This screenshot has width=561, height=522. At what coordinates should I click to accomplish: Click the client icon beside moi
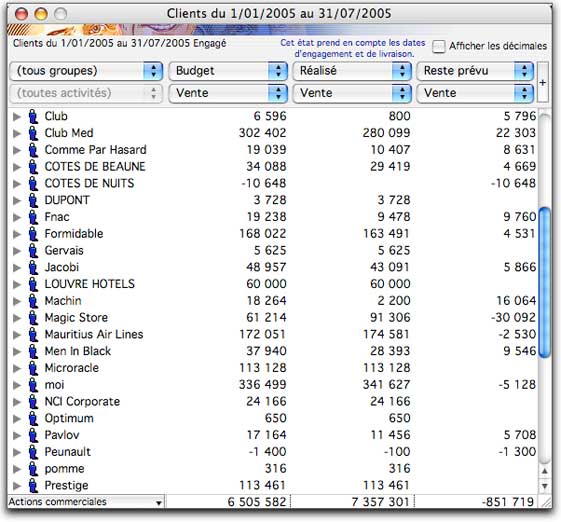[x=33, y=385]
